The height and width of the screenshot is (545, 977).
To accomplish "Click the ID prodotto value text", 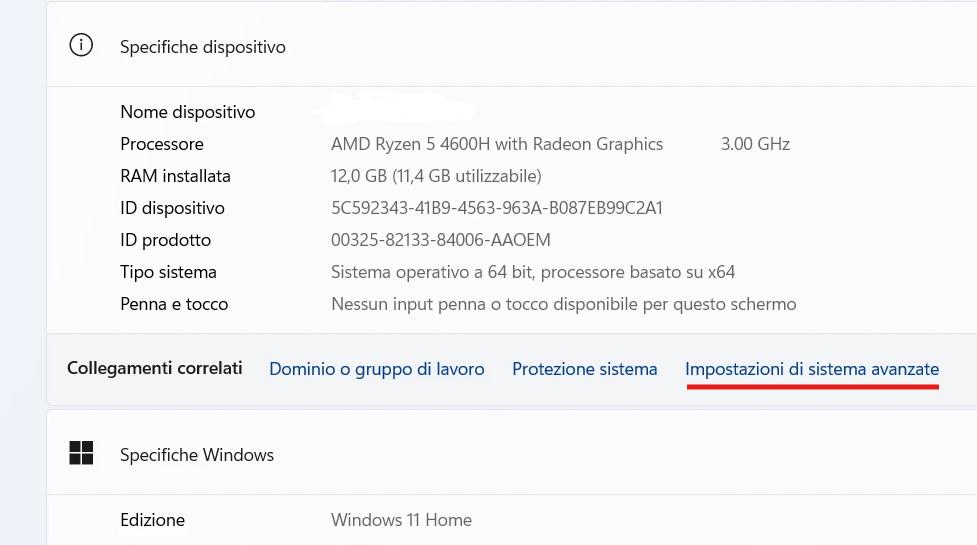I will (x=440, y=240).
